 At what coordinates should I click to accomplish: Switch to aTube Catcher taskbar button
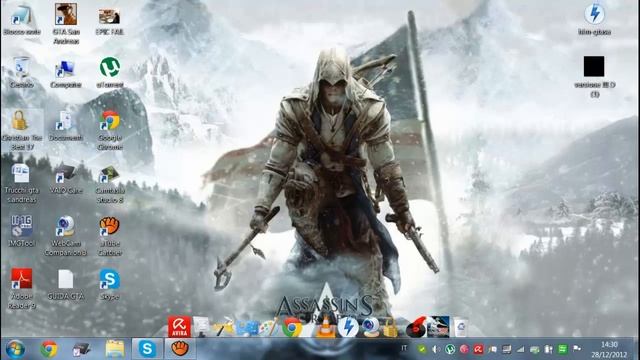coord(180,349)
